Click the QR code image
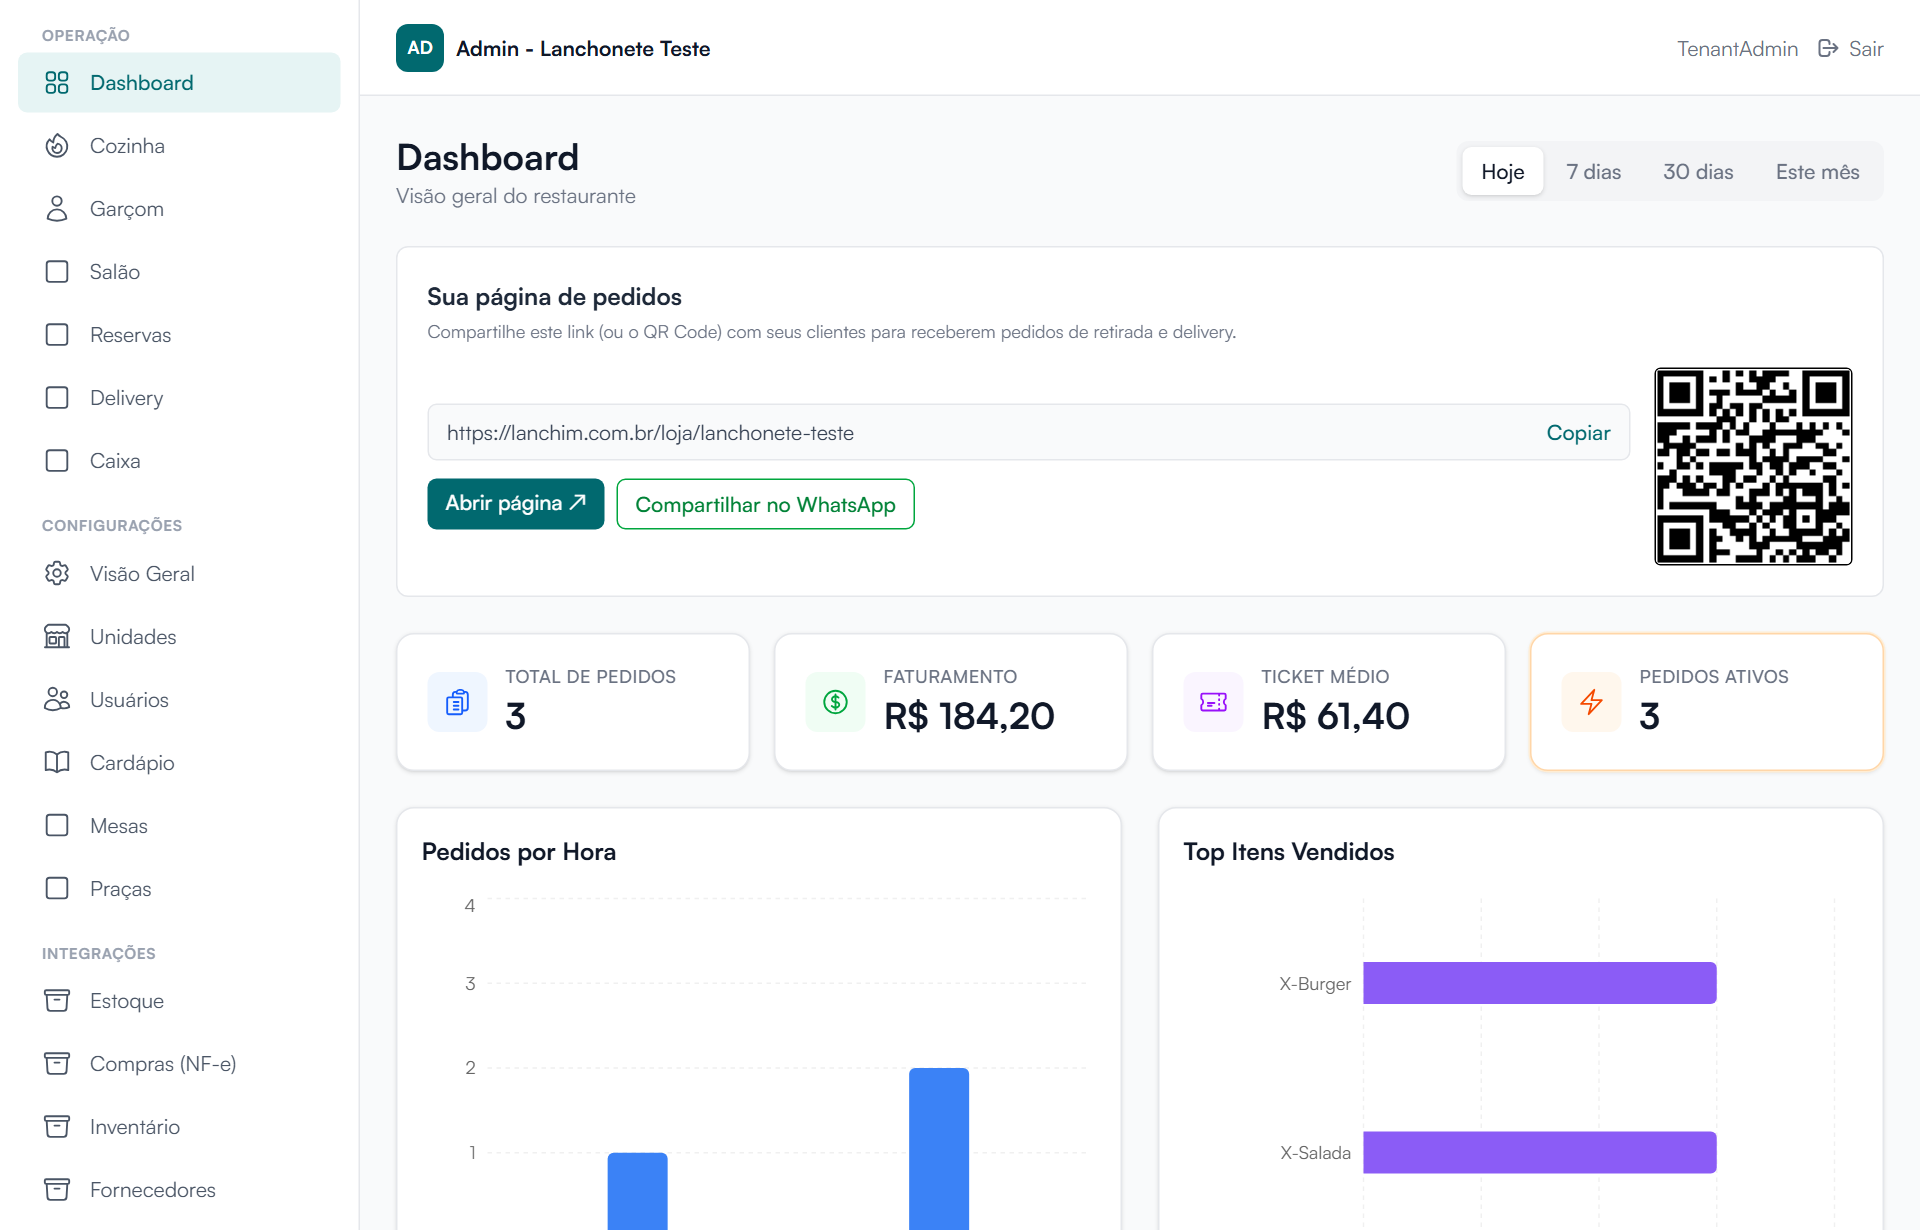Screen dimensions: 1920x1230 point(1753,466)
